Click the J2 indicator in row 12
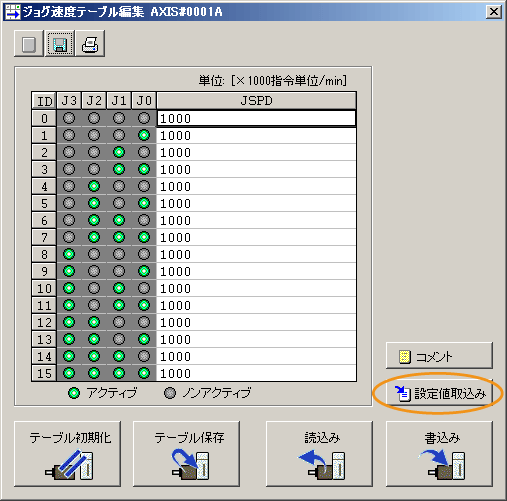 point(94,322)
